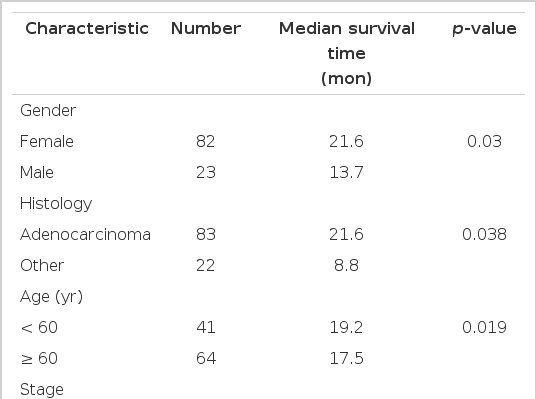
Task: Click the Gender row label
Action: (48, 111)
